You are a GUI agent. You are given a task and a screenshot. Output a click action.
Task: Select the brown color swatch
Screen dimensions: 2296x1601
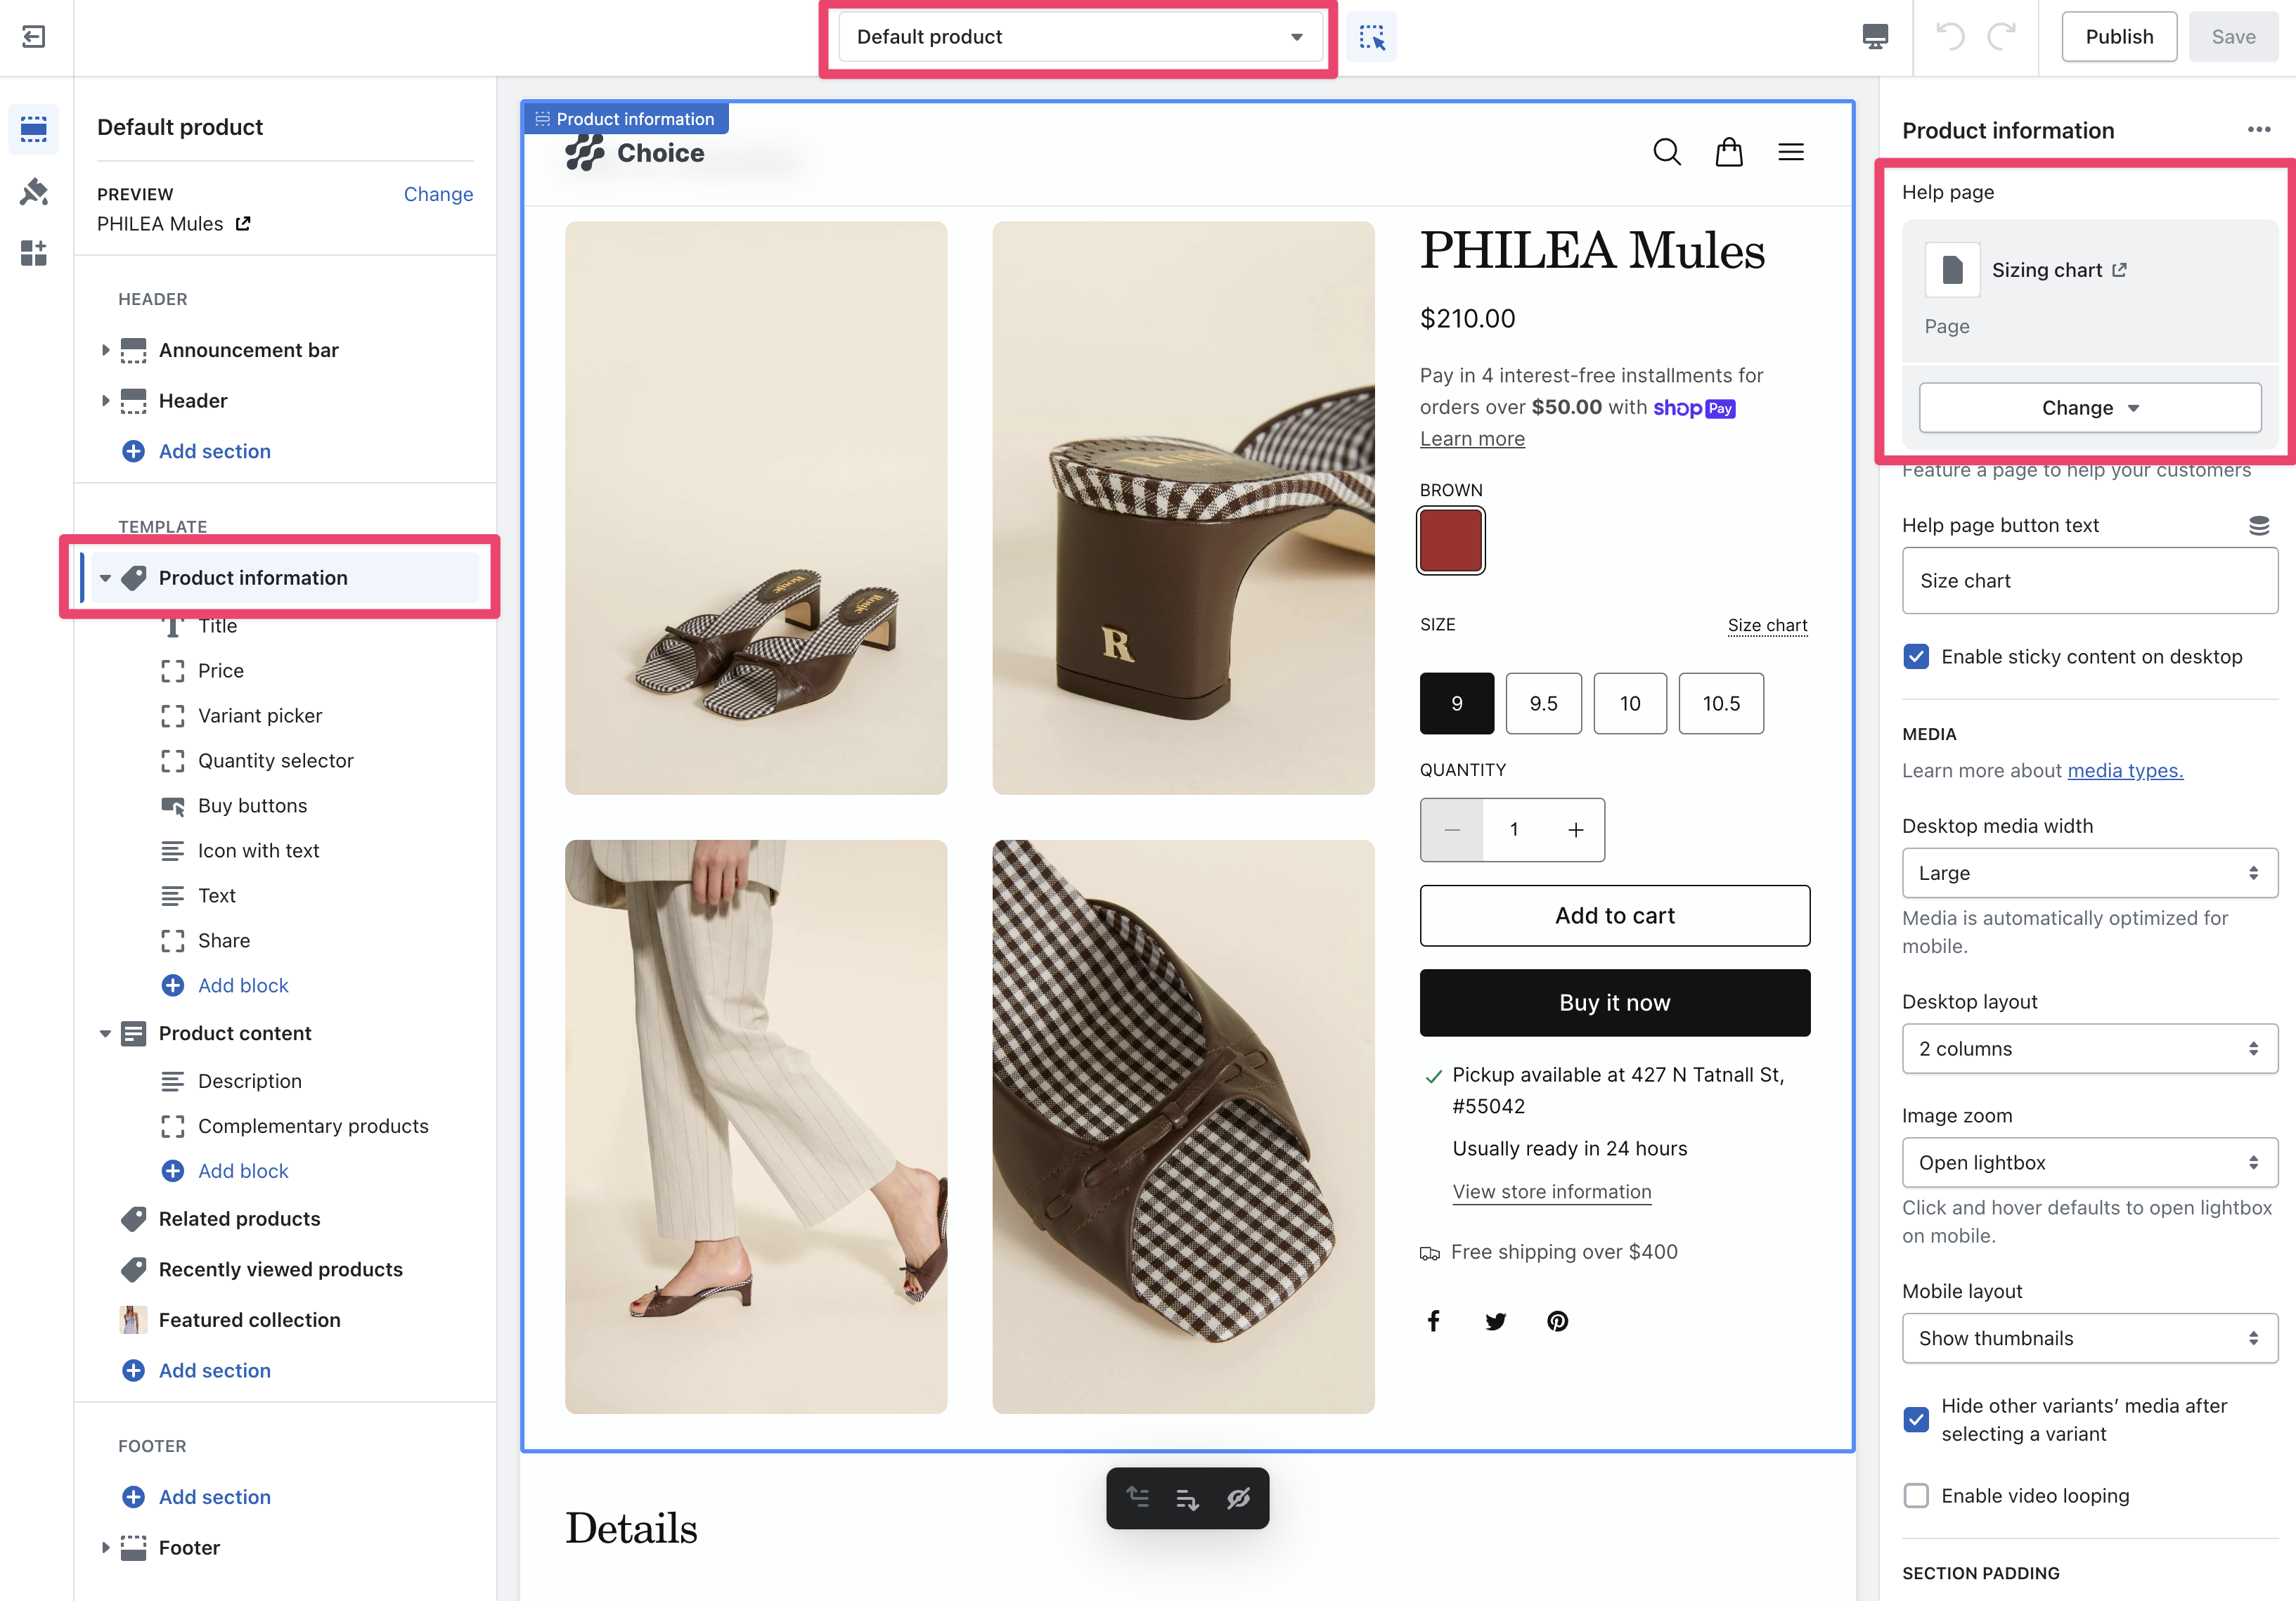coord(1450,541)
